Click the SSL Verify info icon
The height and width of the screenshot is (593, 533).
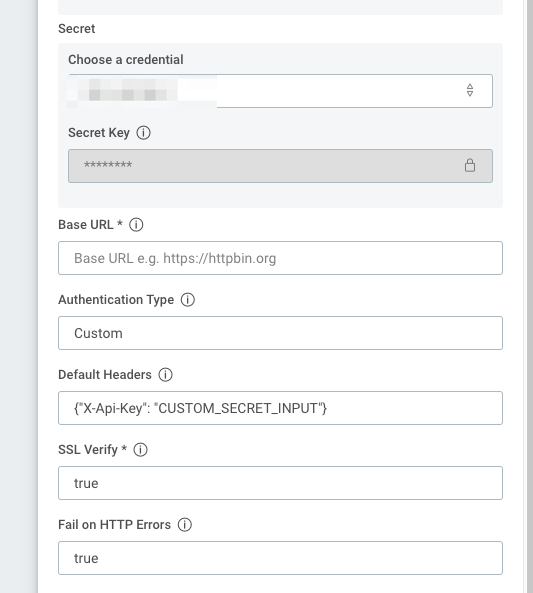click(140, 450)
